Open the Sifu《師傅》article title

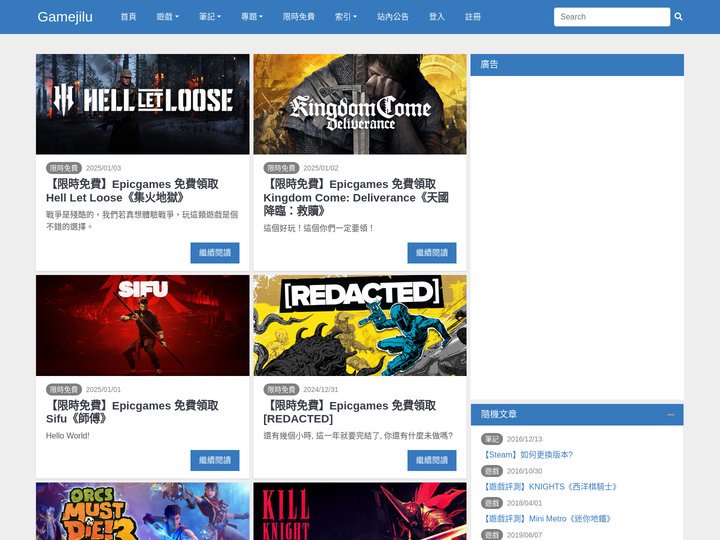click(x=132, y=412)
